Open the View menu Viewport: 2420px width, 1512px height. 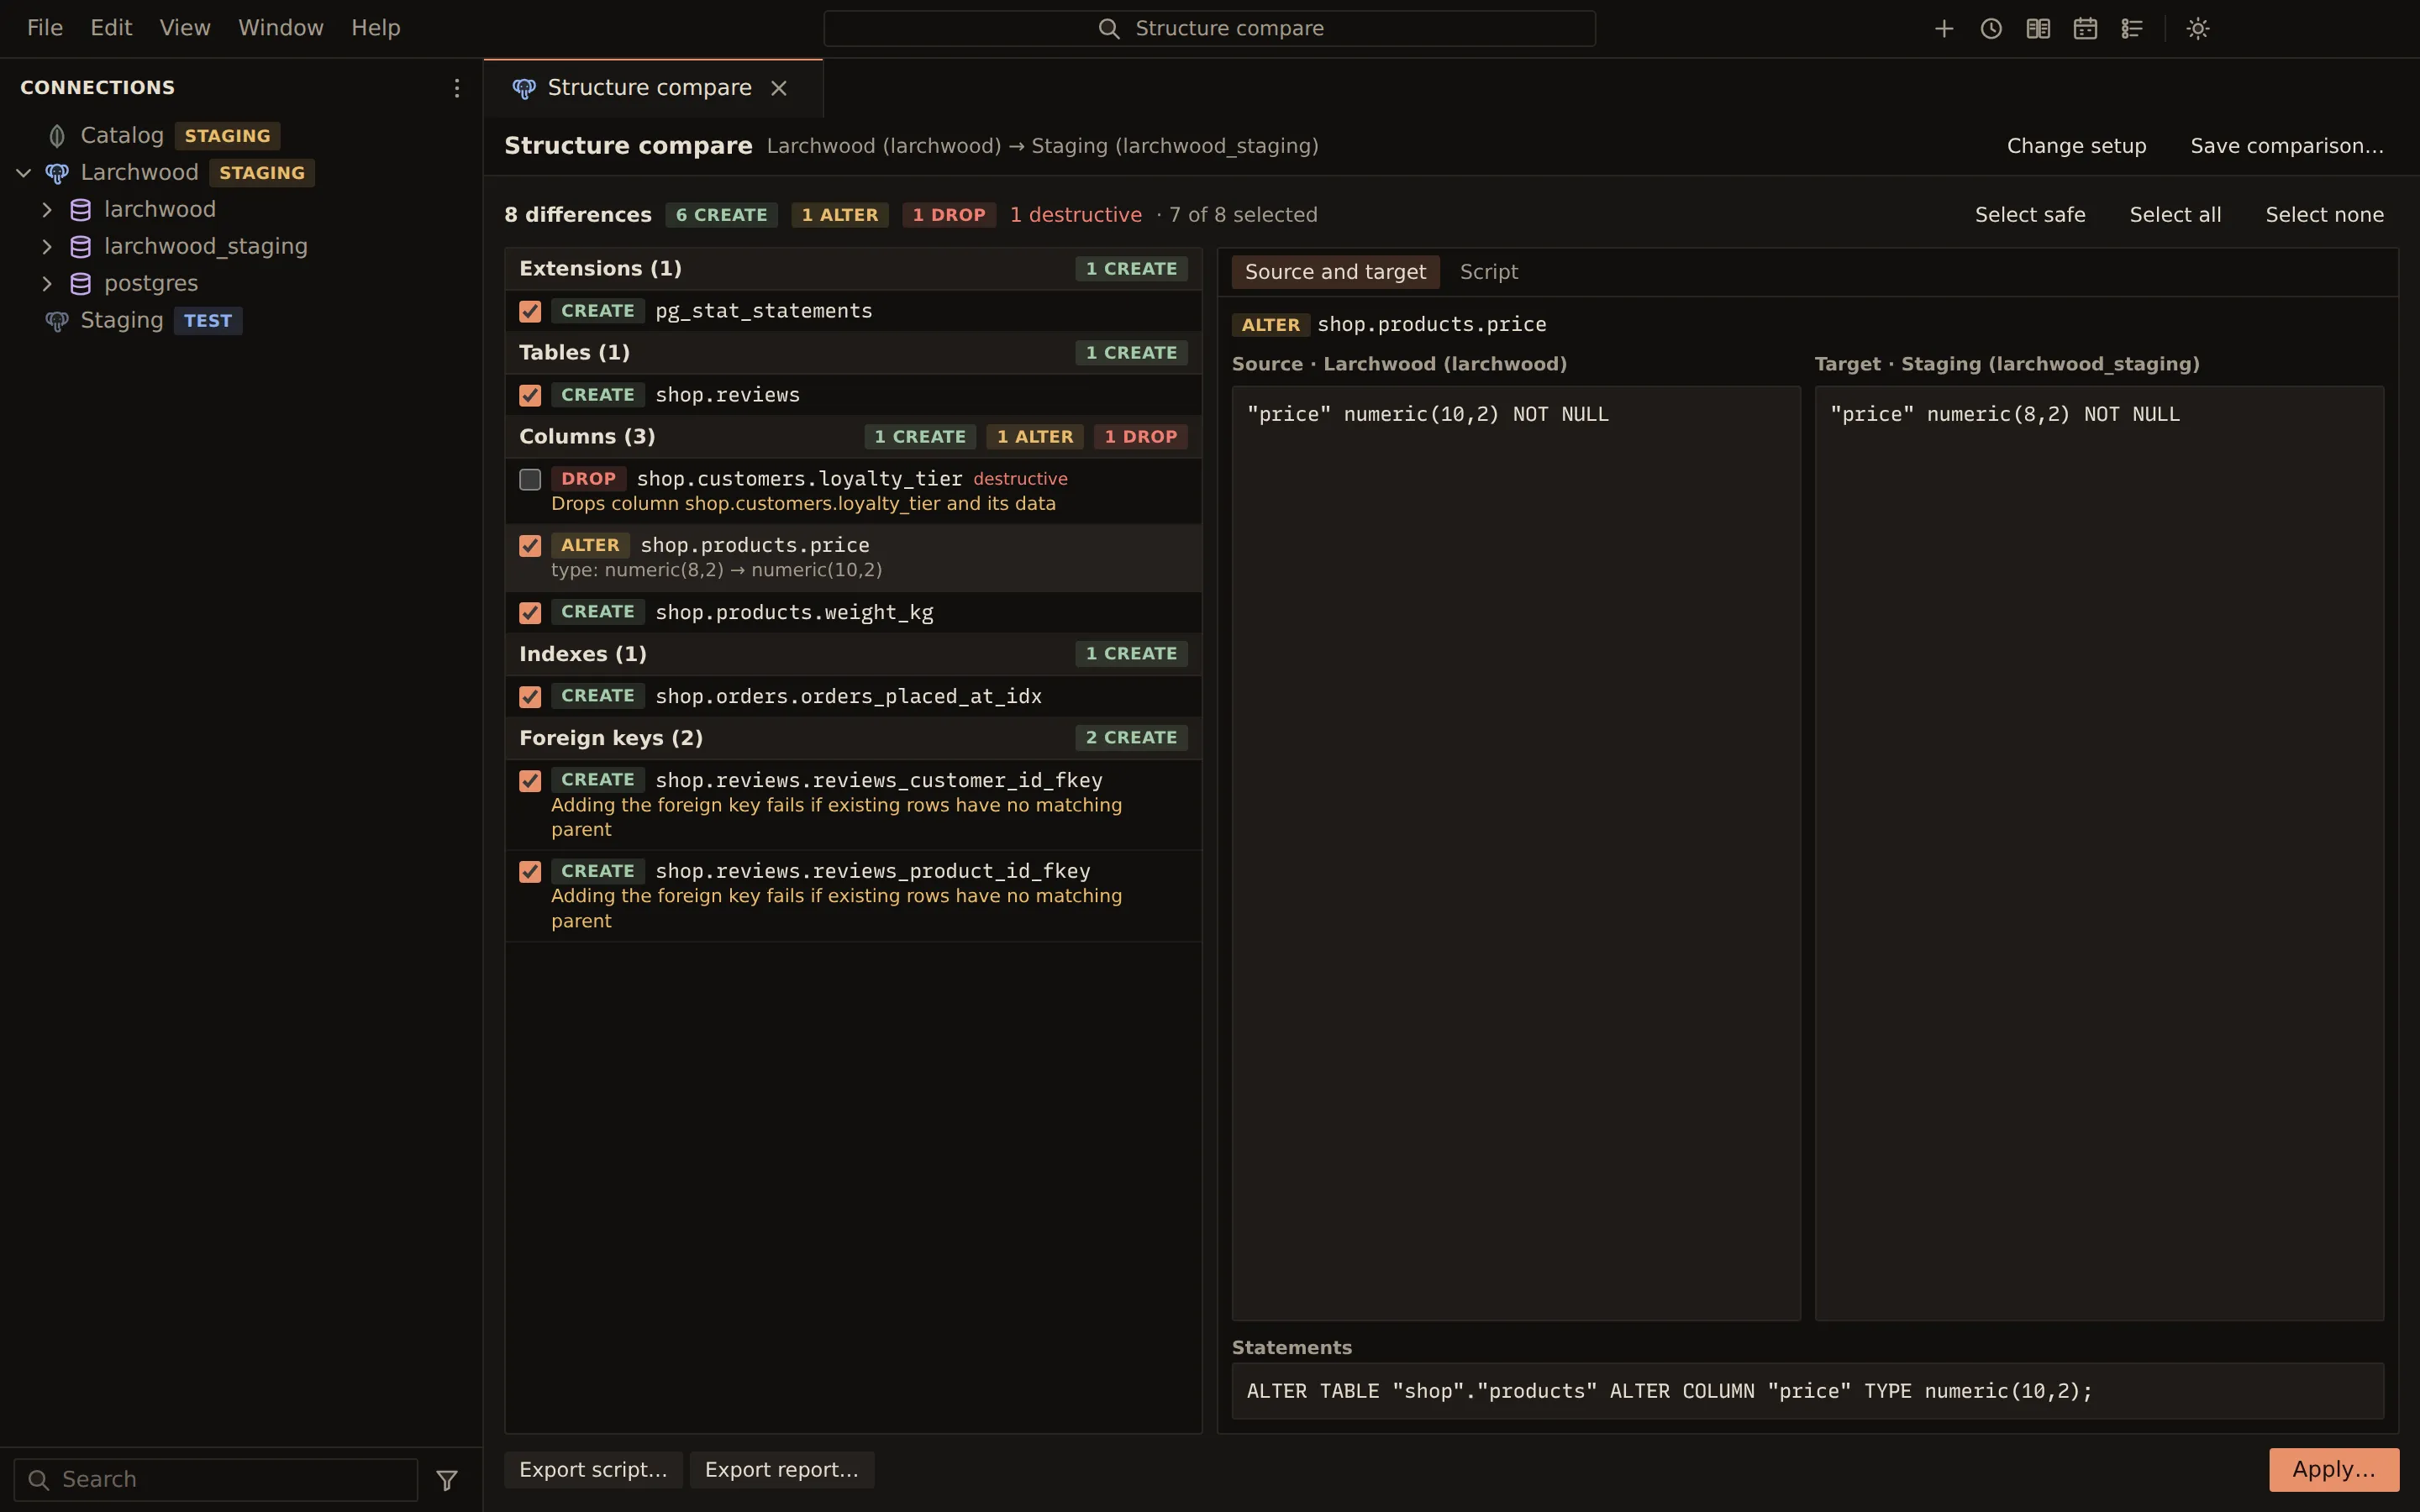coord(185,28)
